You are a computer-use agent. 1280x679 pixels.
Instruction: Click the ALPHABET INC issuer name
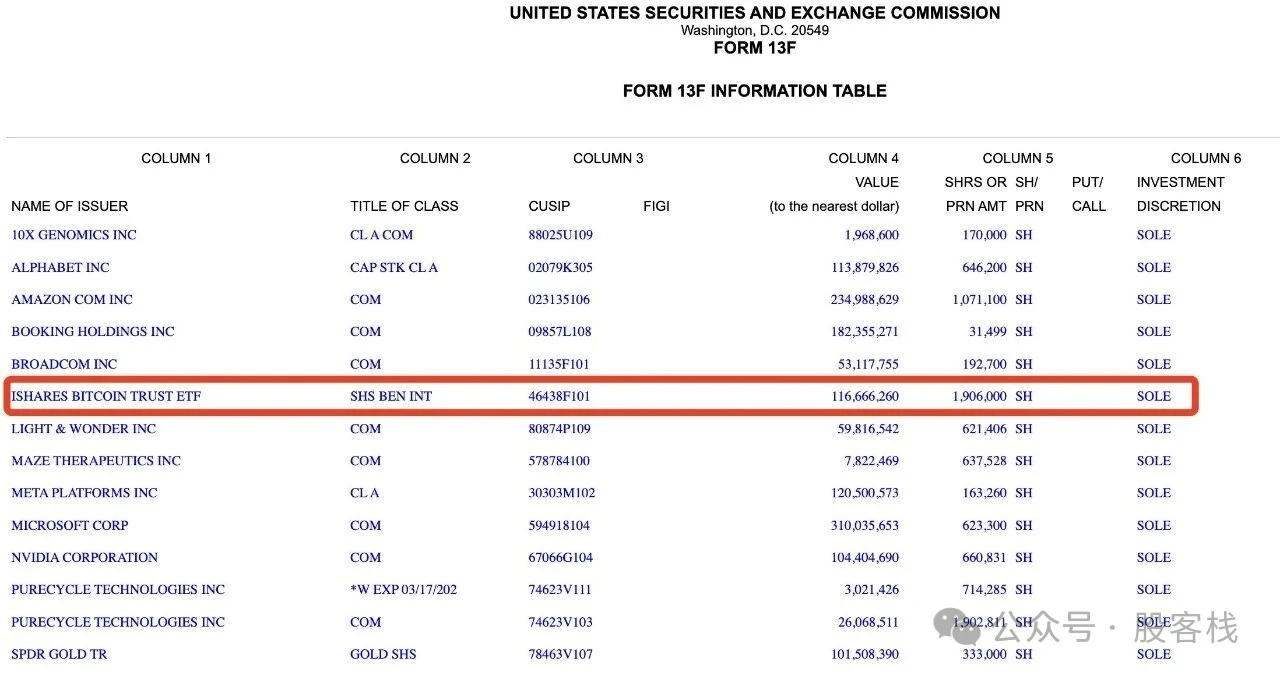(60, 267)
